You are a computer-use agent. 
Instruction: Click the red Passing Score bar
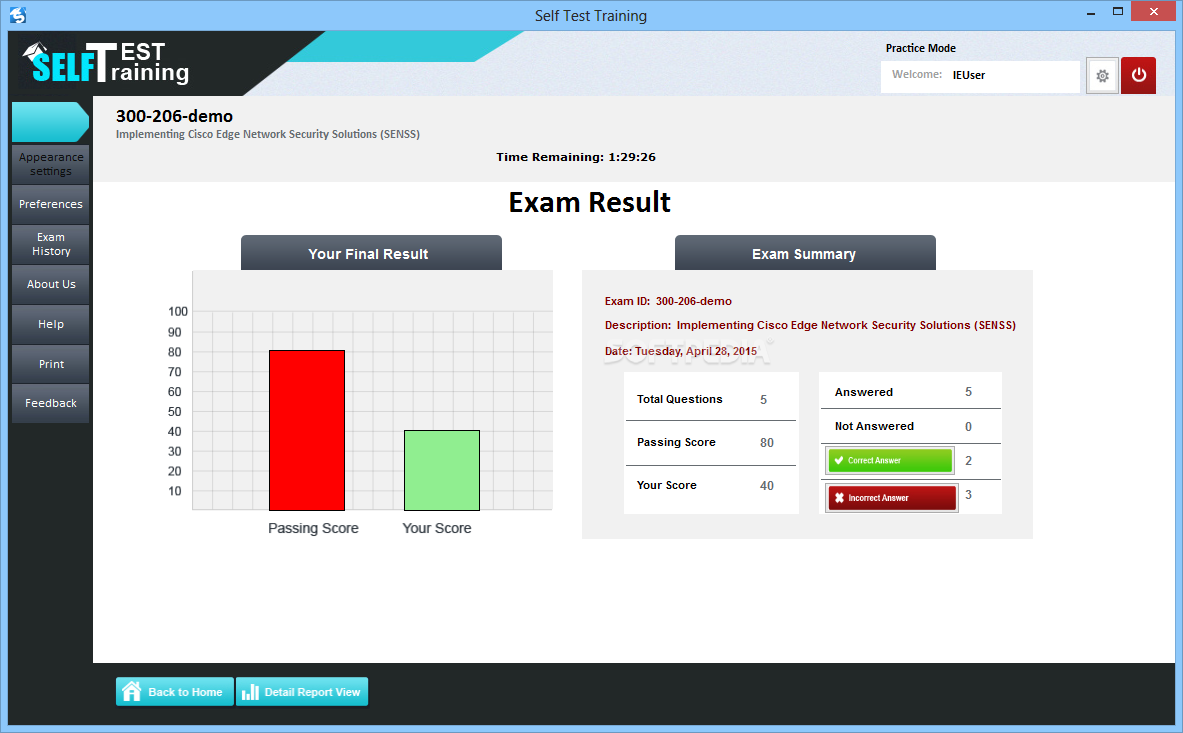[x=307, y=431]
